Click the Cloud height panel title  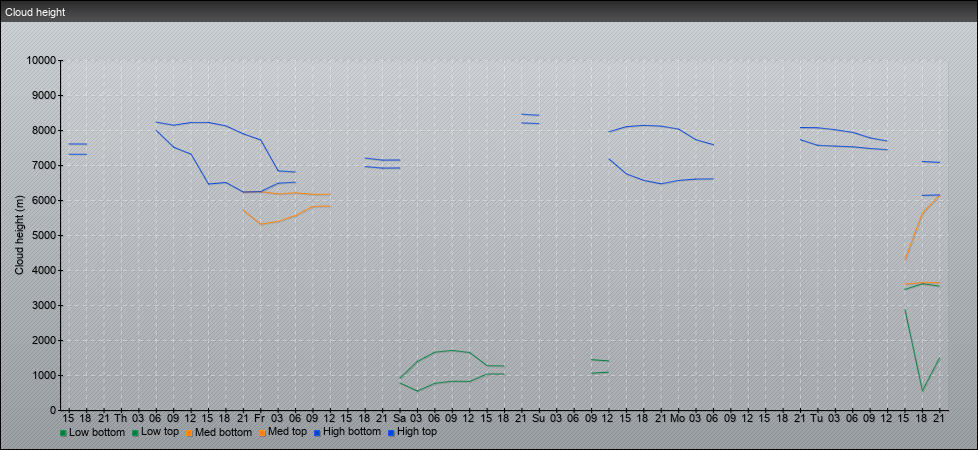click(35, 12)
